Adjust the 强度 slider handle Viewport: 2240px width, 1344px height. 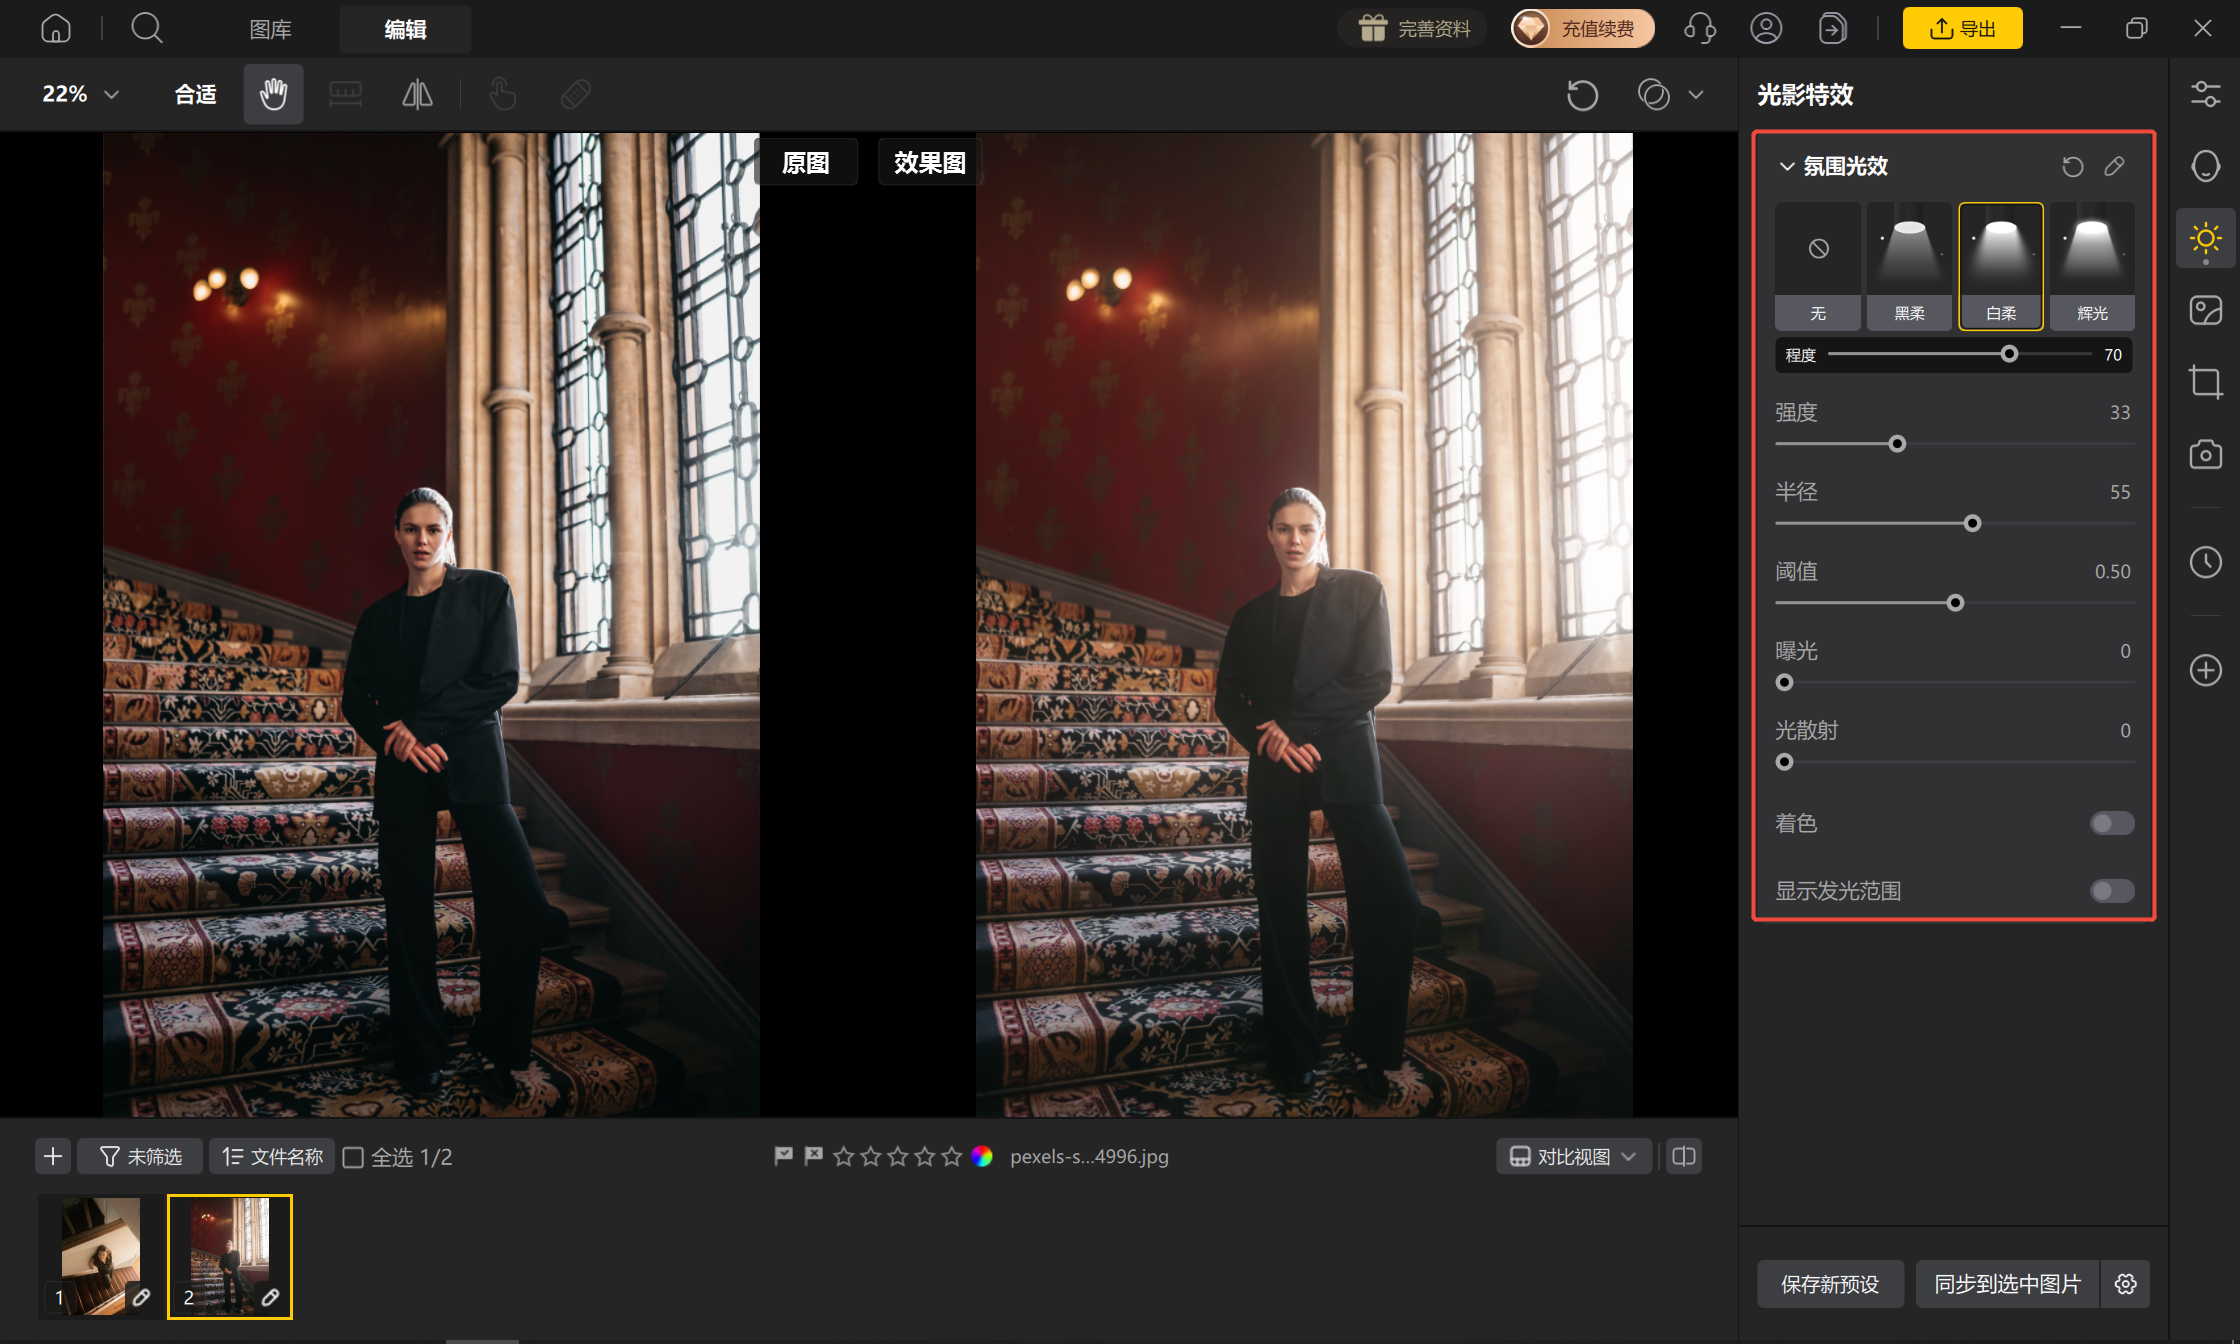coord(1897,444)
